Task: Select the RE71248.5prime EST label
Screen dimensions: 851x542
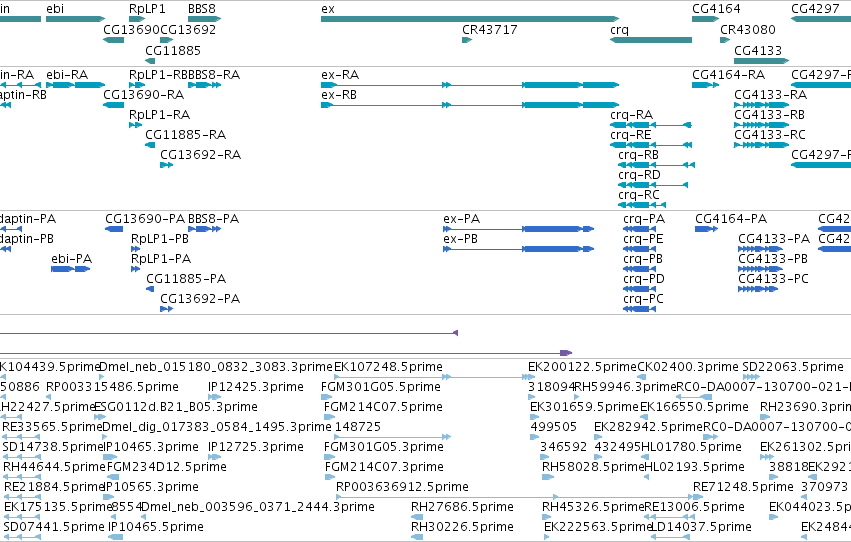Action: click(744, 487)
